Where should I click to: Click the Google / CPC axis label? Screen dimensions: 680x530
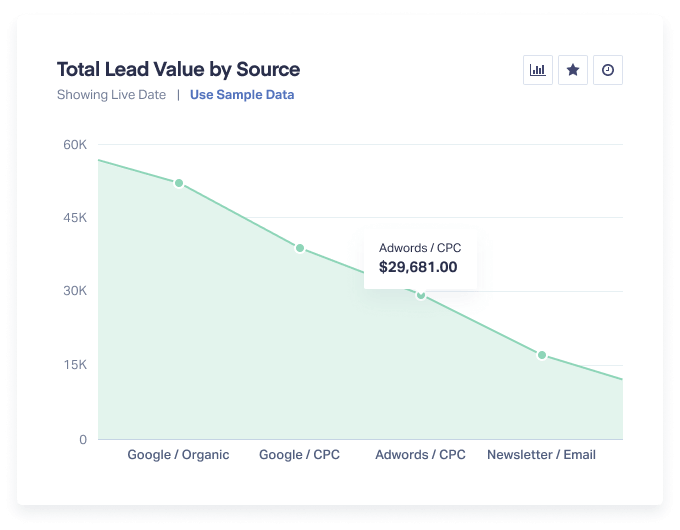tap(299, 455)
